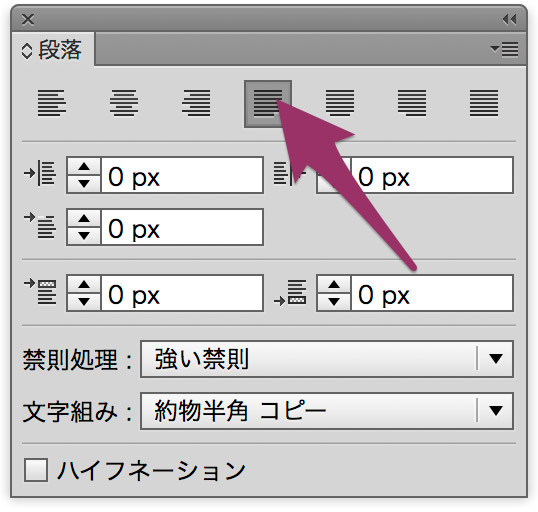Select the center align paragraph icon
Viewport: 538px width, 512px height.
point(124,103)
